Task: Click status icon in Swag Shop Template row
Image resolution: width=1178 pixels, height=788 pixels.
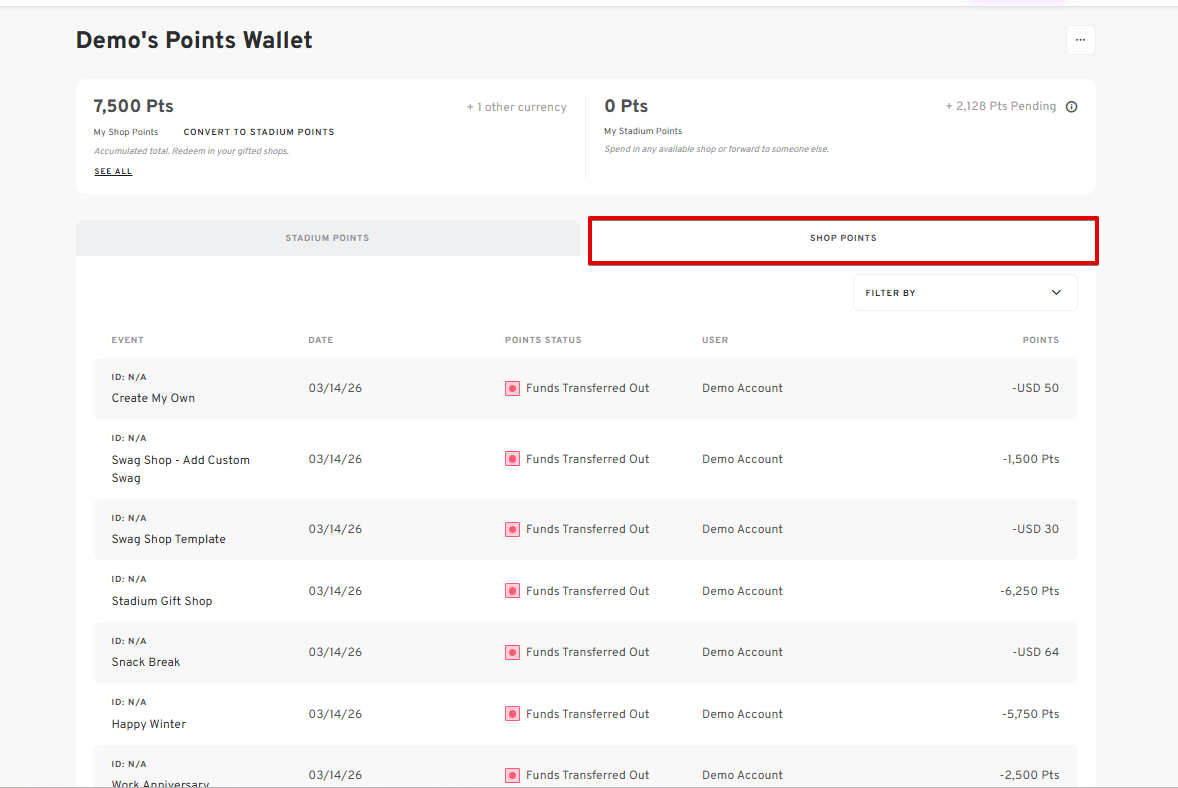Action: coord(512,529)
